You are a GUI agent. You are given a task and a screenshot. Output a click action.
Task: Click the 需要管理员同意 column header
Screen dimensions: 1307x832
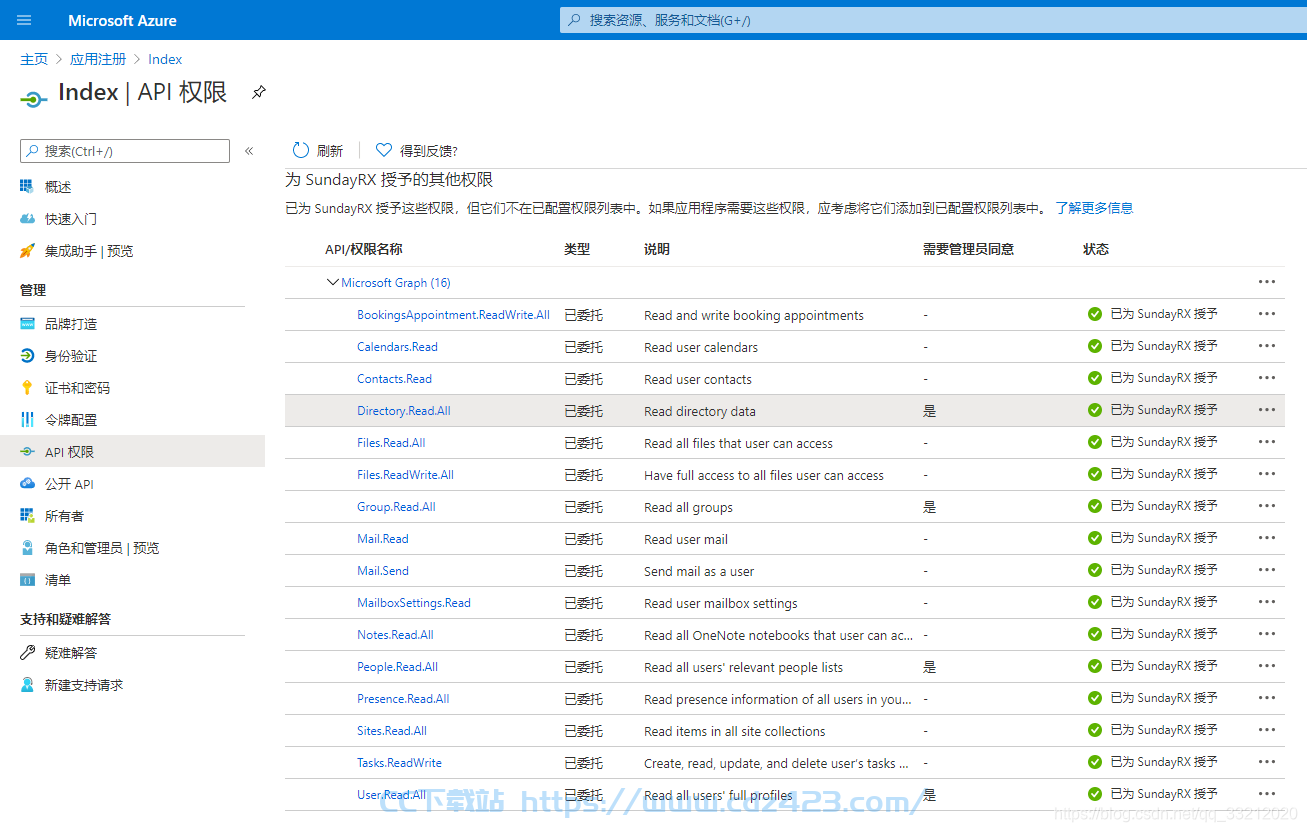968,249
